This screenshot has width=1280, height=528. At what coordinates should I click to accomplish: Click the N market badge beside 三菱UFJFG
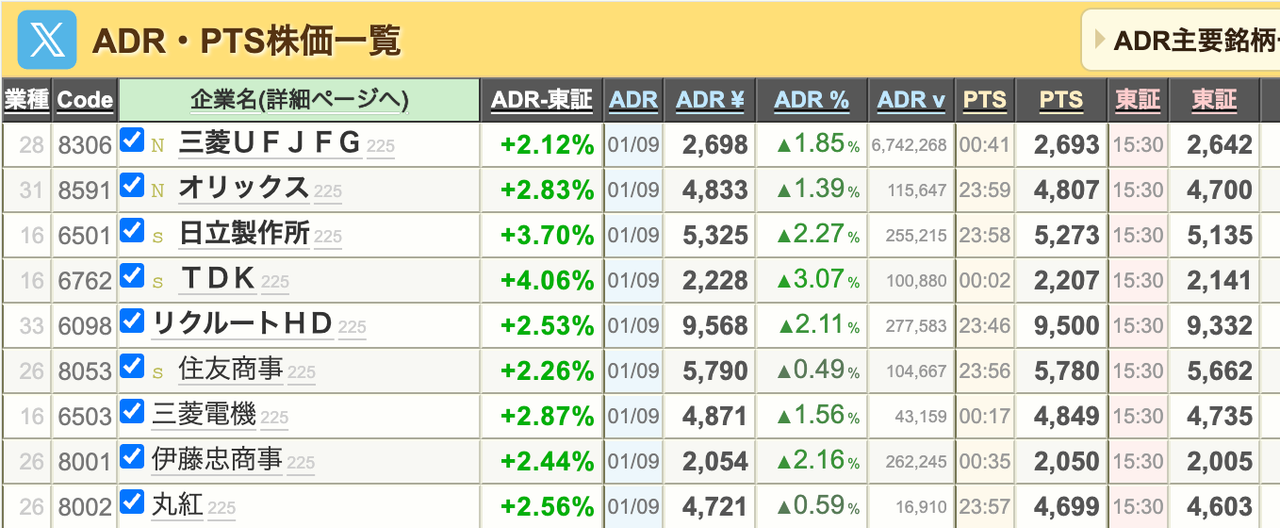click(x=157, y=145)
